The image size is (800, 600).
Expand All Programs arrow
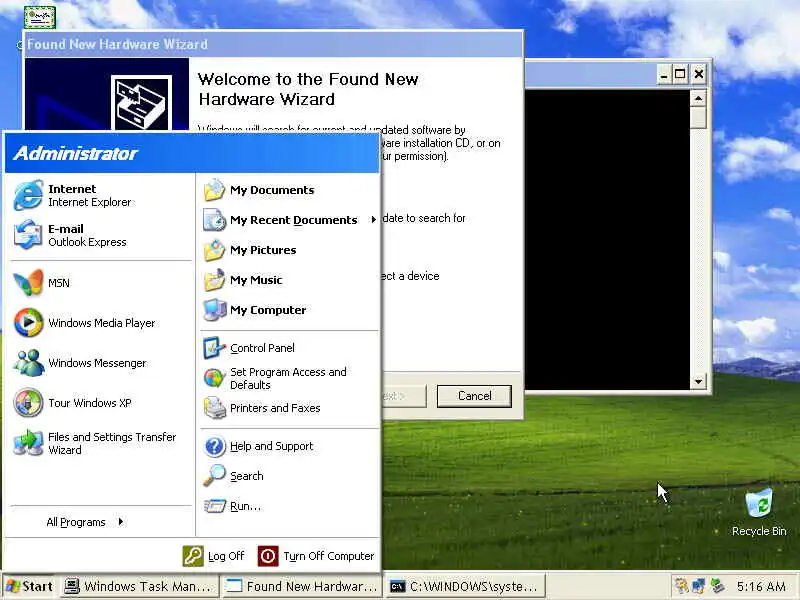[x=121, y=521]
